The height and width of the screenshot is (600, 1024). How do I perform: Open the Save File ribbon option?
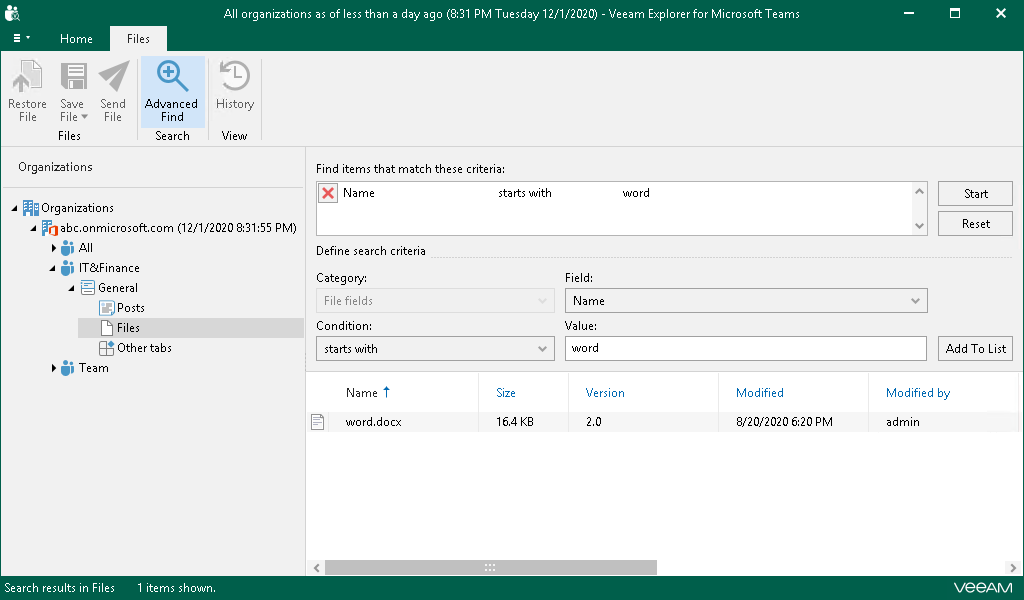[72, 91]
